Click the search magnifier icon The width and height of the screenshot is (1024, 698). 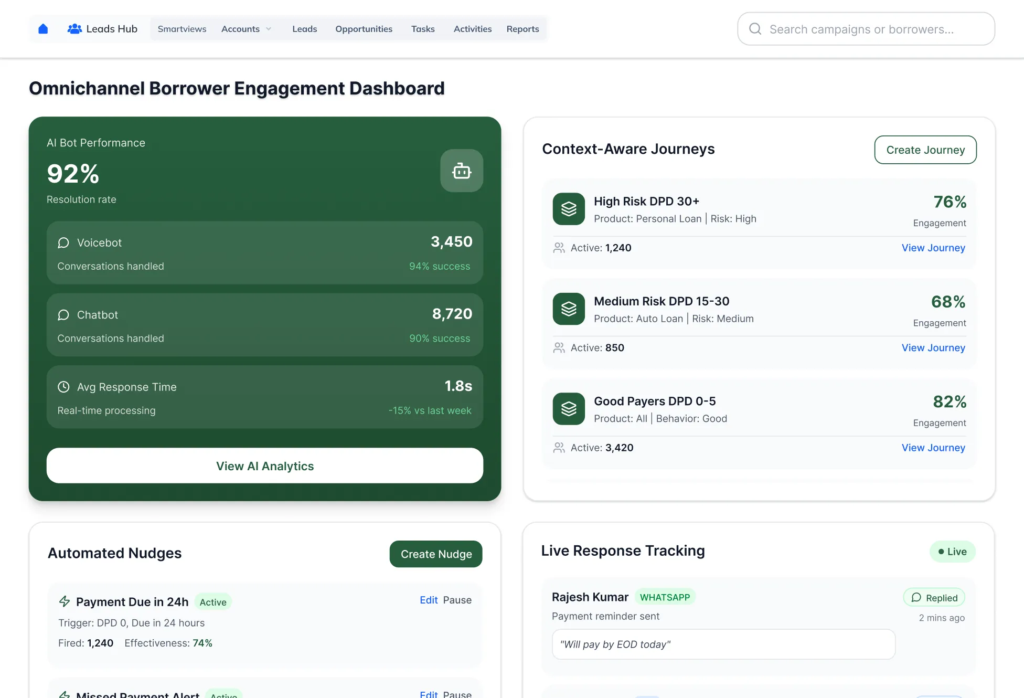(755, 29)
